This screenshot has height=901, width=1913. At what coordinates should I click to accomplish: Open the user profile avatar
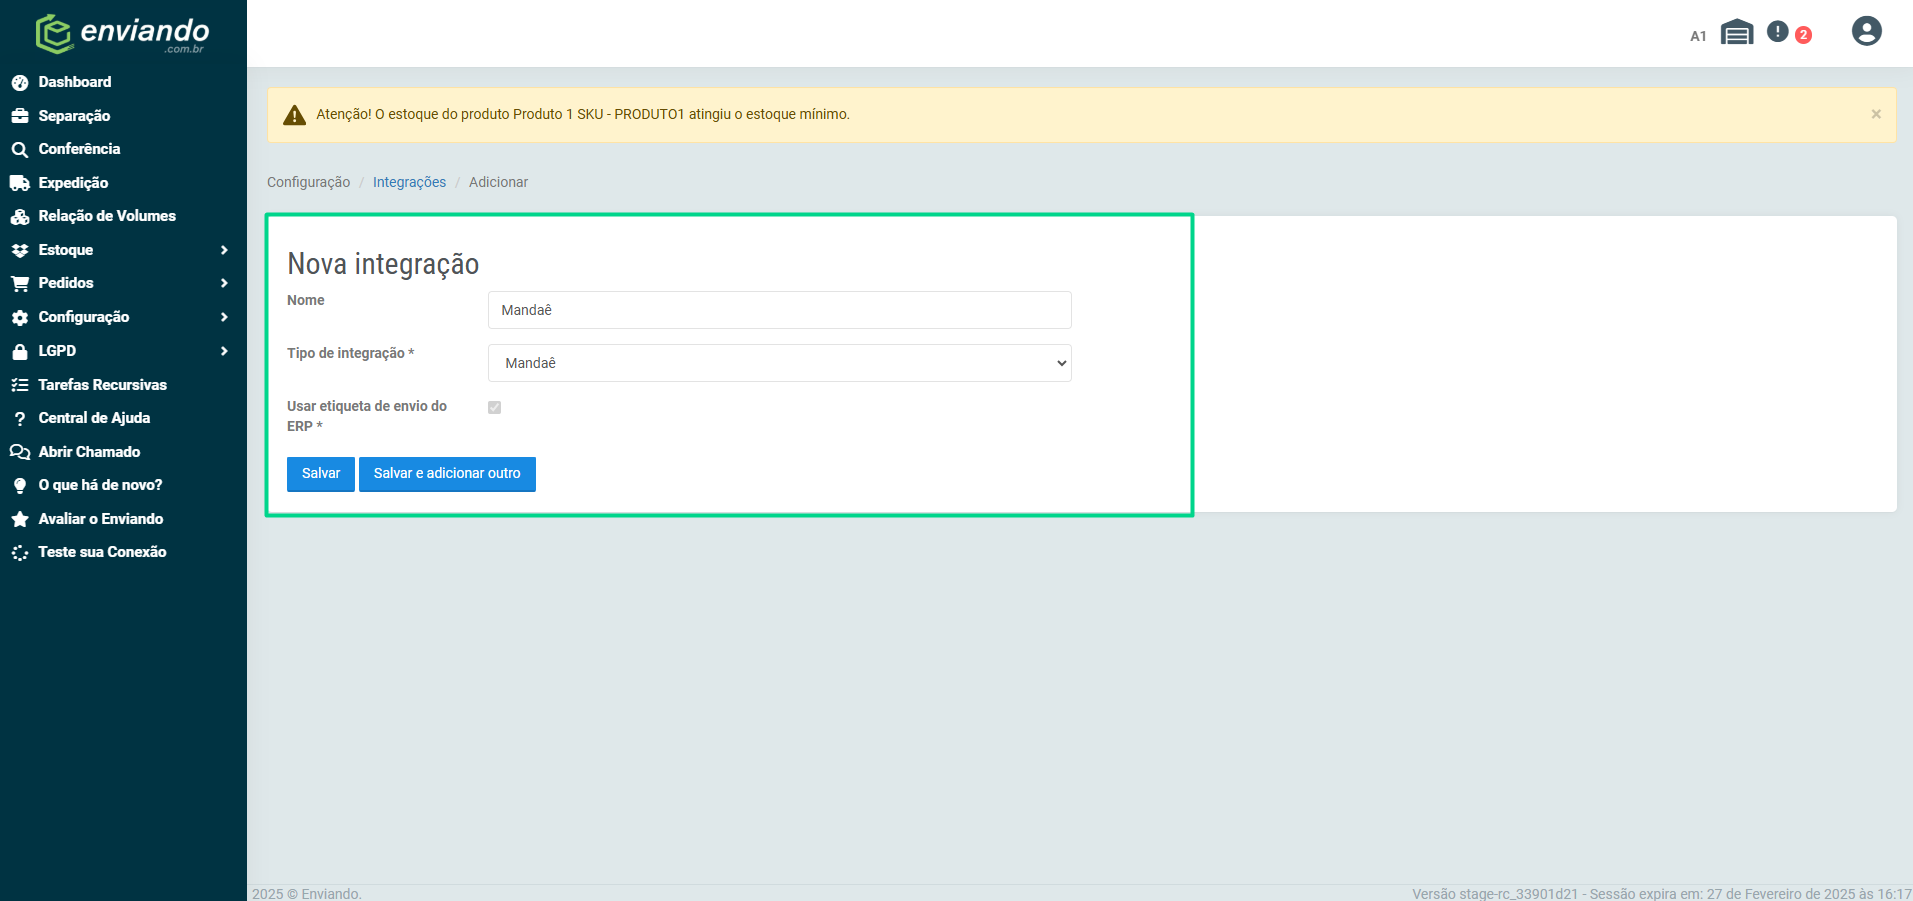[1866, 31]
